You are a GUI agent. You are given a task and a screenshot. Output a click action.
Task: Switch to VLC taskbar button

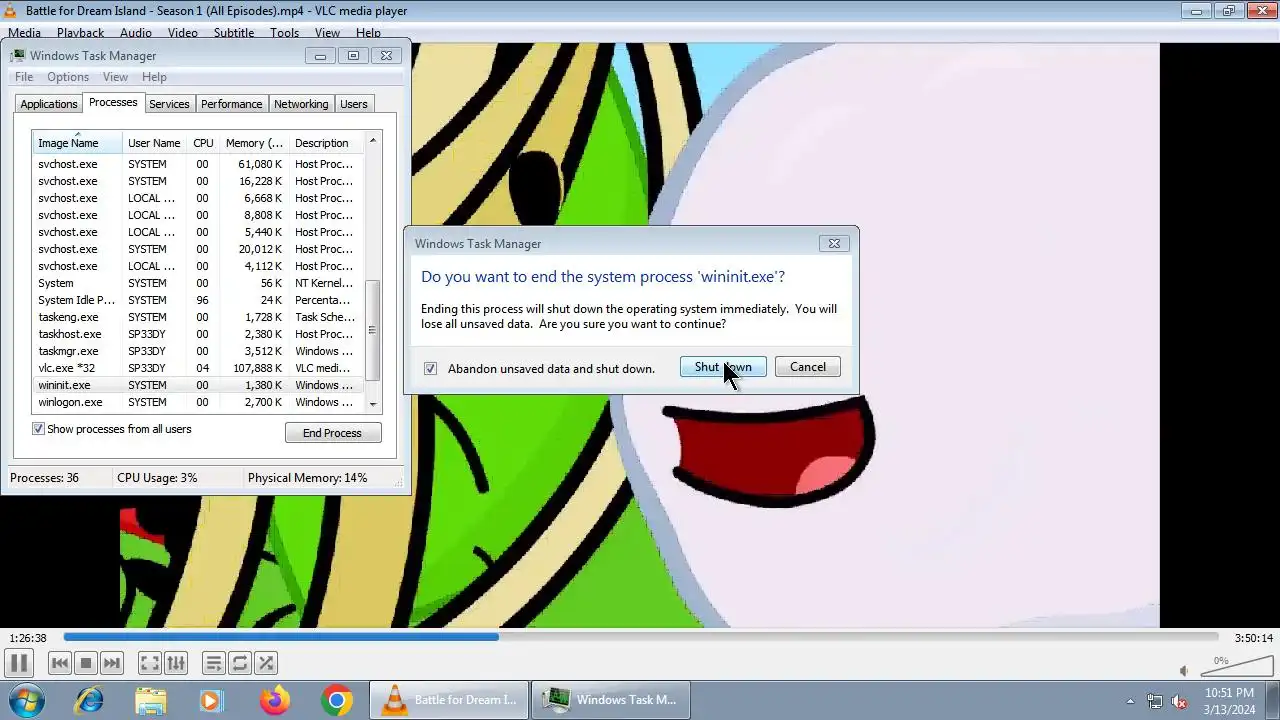[x=448, y=700]
